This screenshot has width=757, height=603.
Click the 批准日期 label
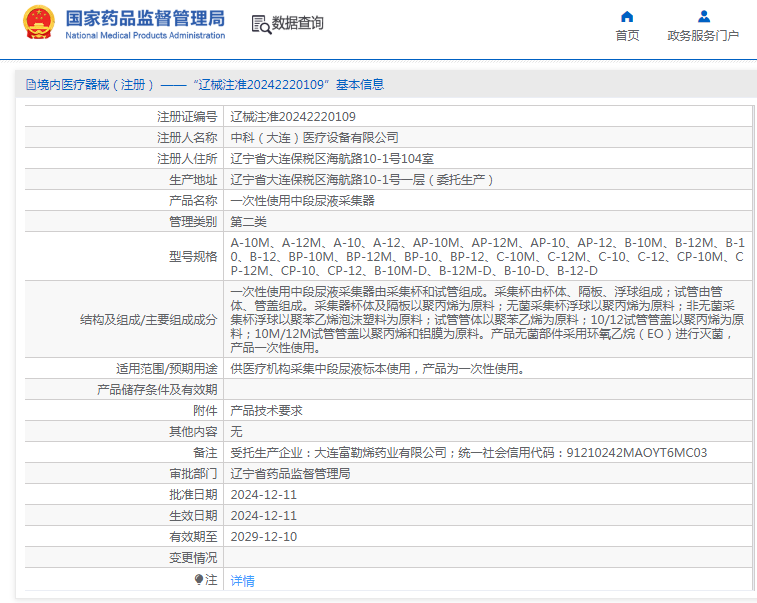[x=193, y=495]
